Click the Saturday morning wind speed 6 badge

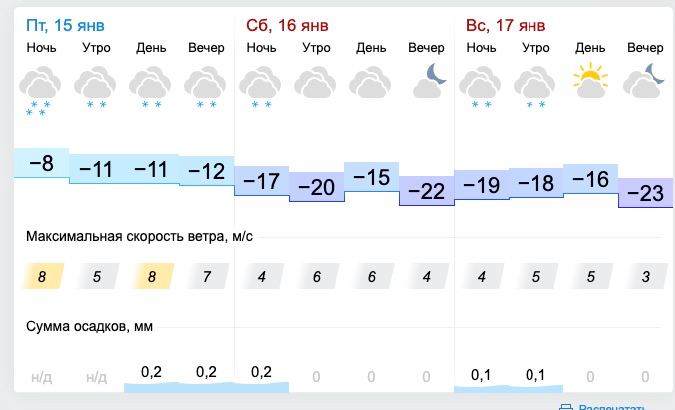coord(316,276)
